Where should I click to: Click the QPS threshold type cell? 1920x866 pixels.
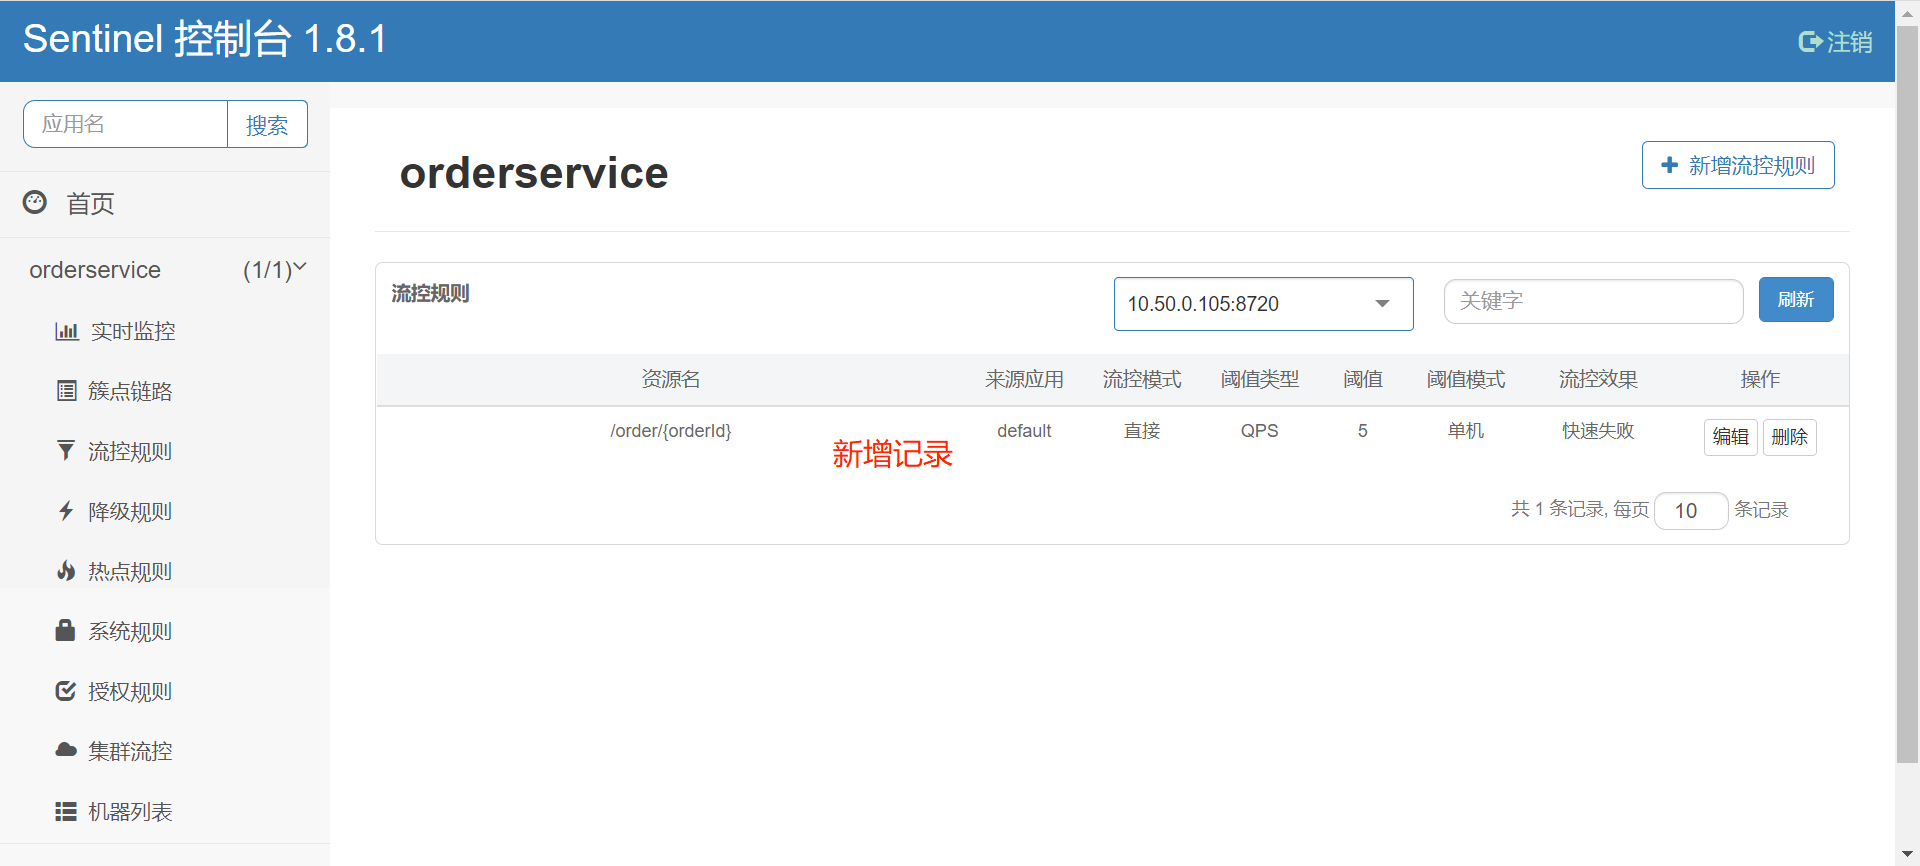point(1260,431)
